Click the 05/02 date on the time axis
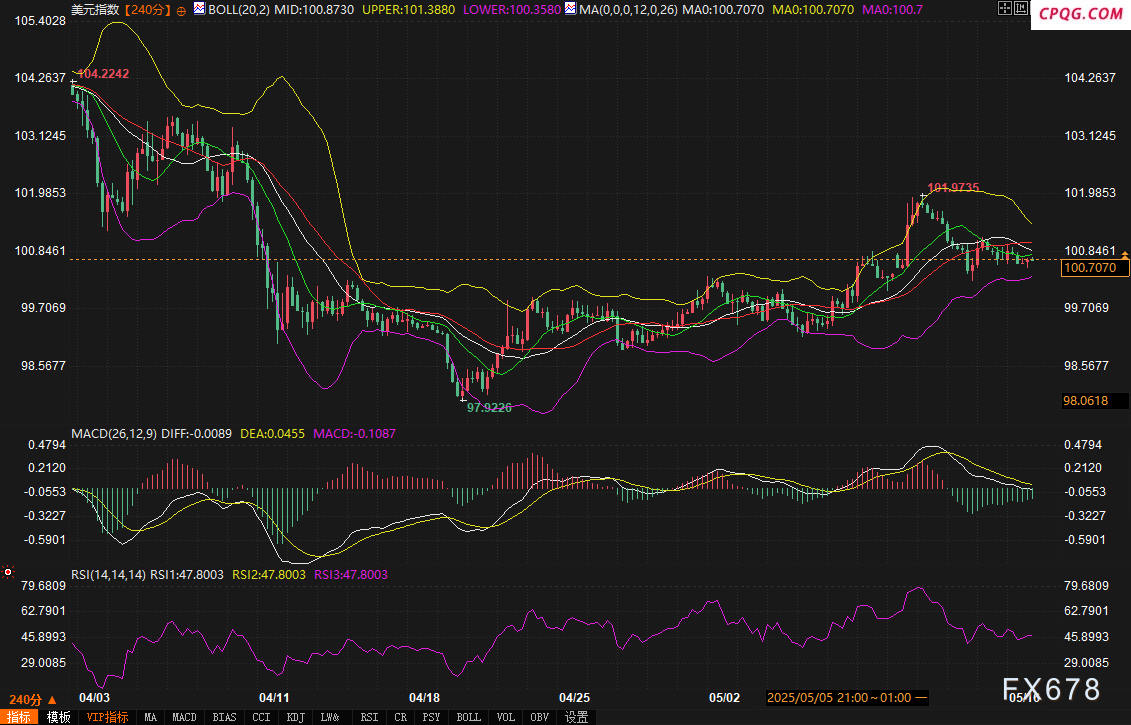 tap(724, 698)
